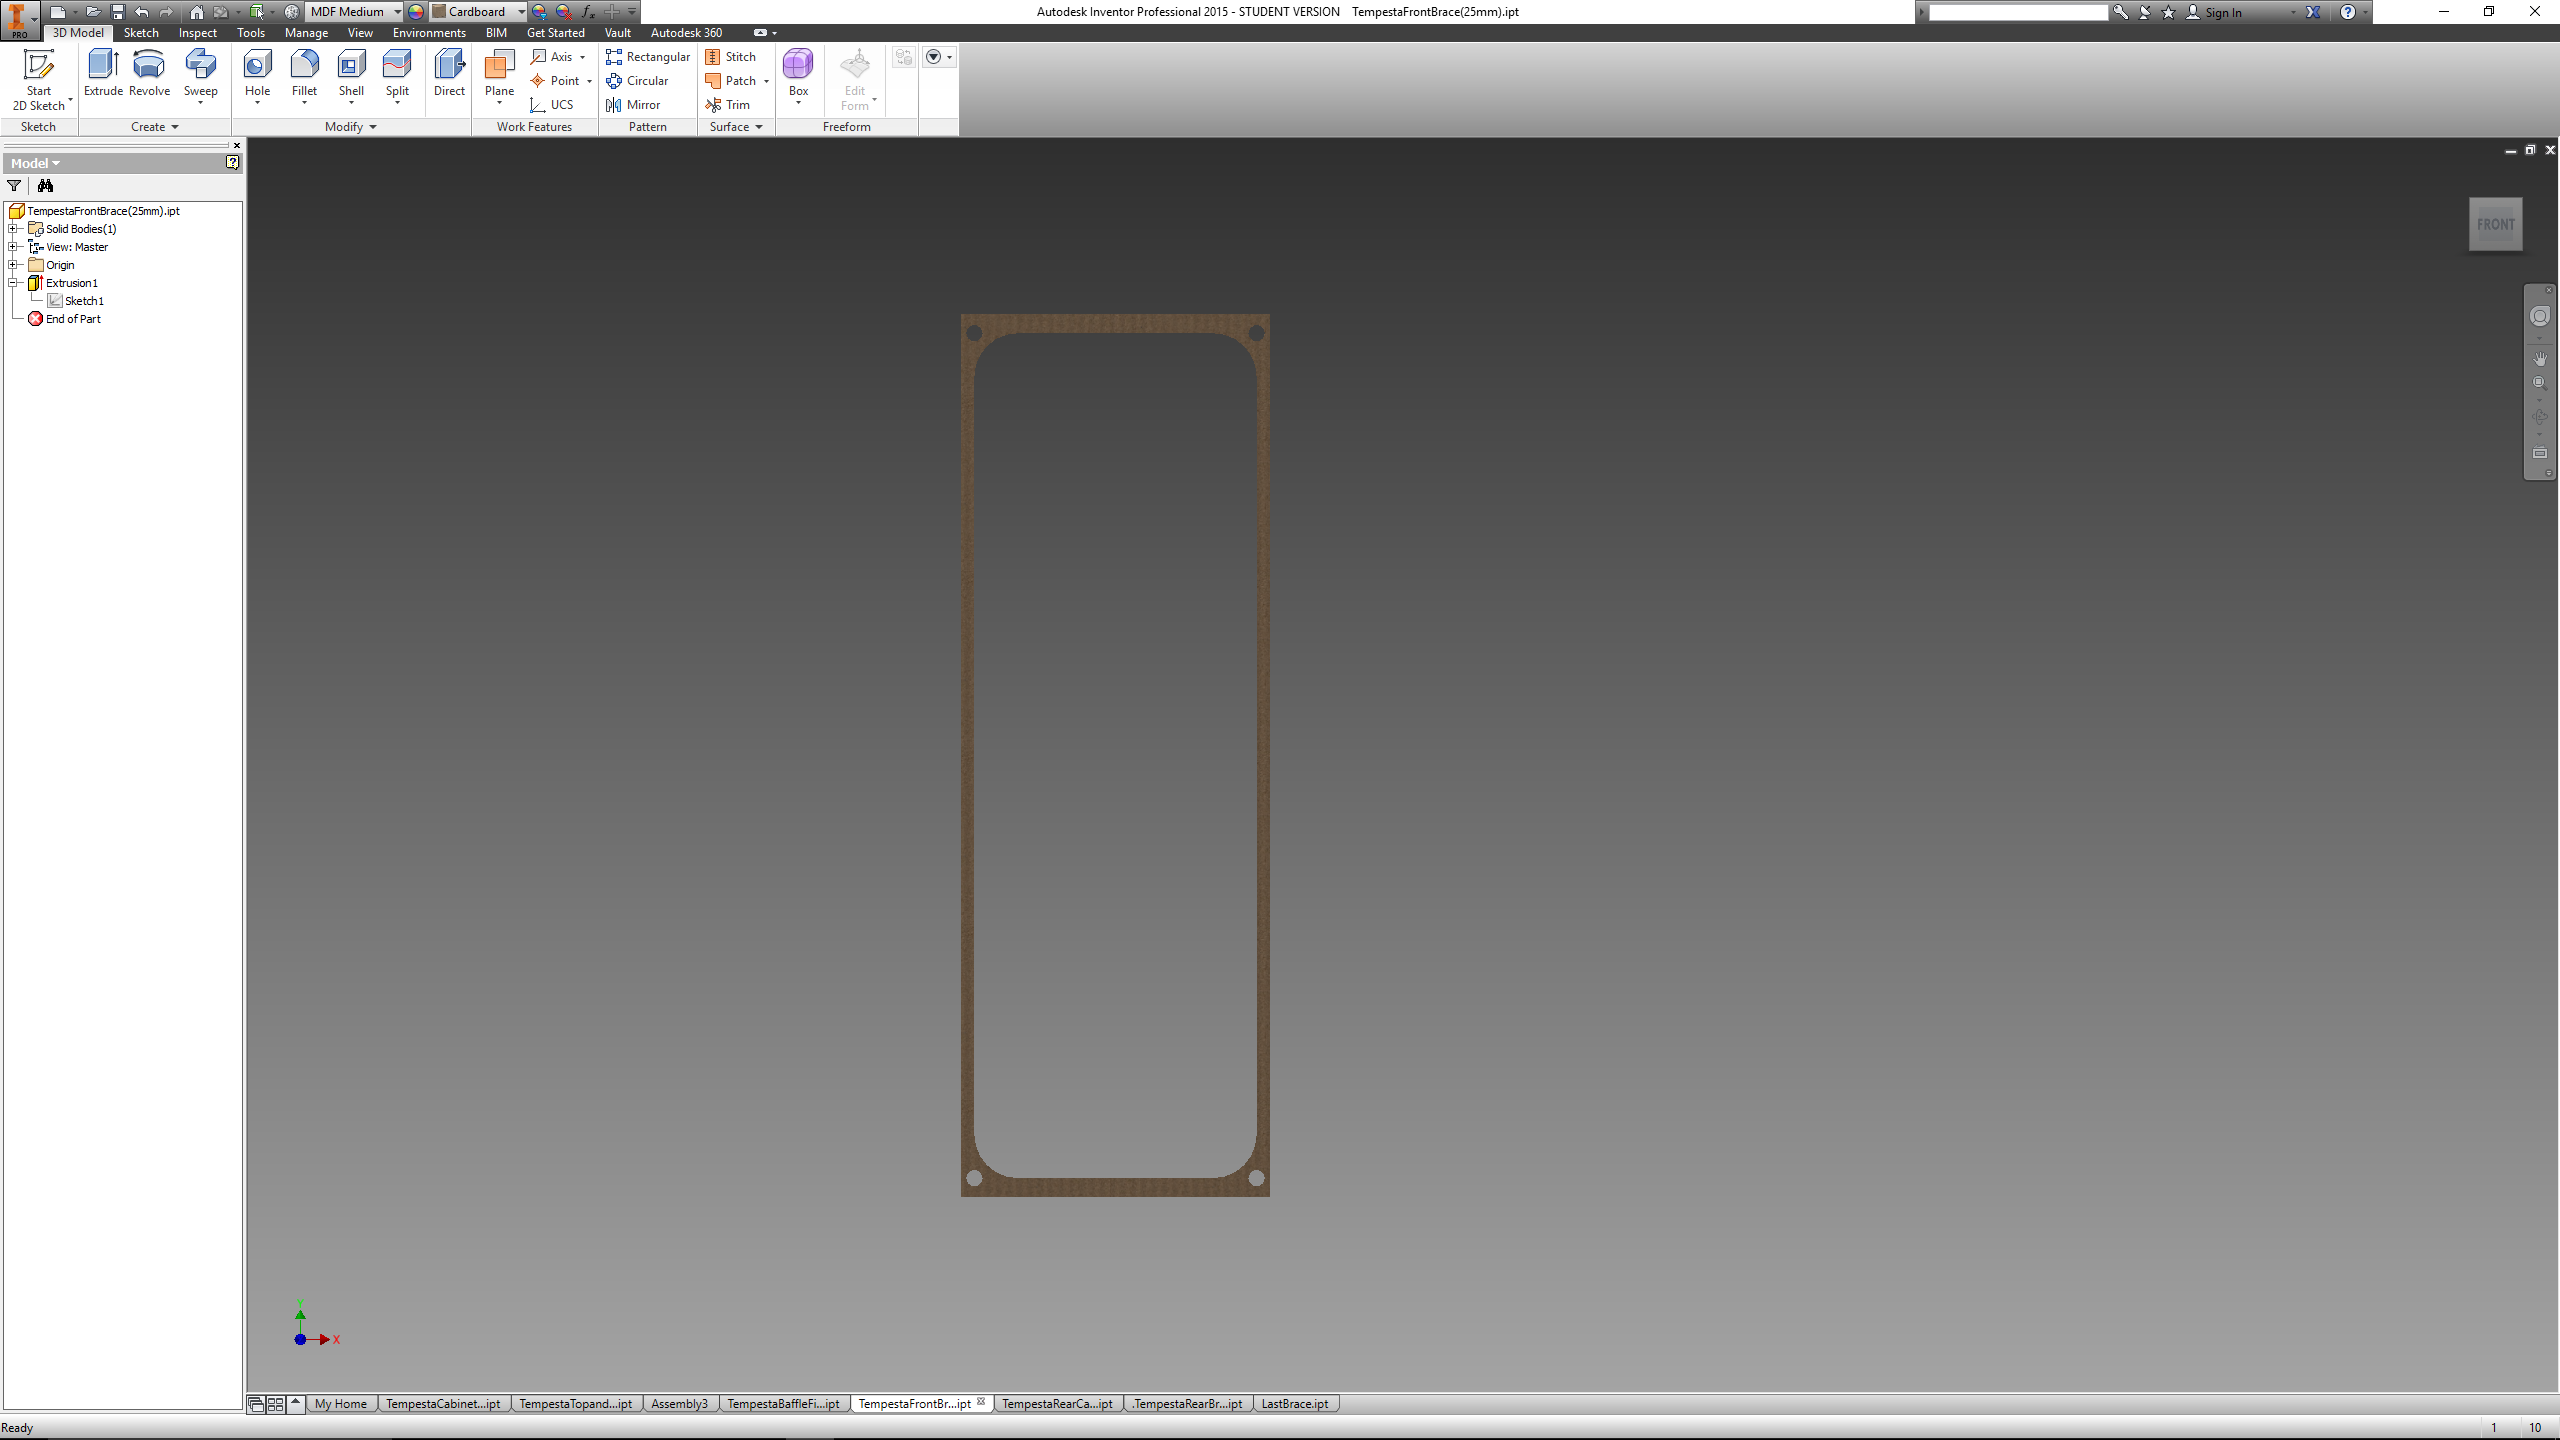The width and height of the screenshot is (2560, 1440).
Task: Return to Home view icon
Action: pos(197,12)
